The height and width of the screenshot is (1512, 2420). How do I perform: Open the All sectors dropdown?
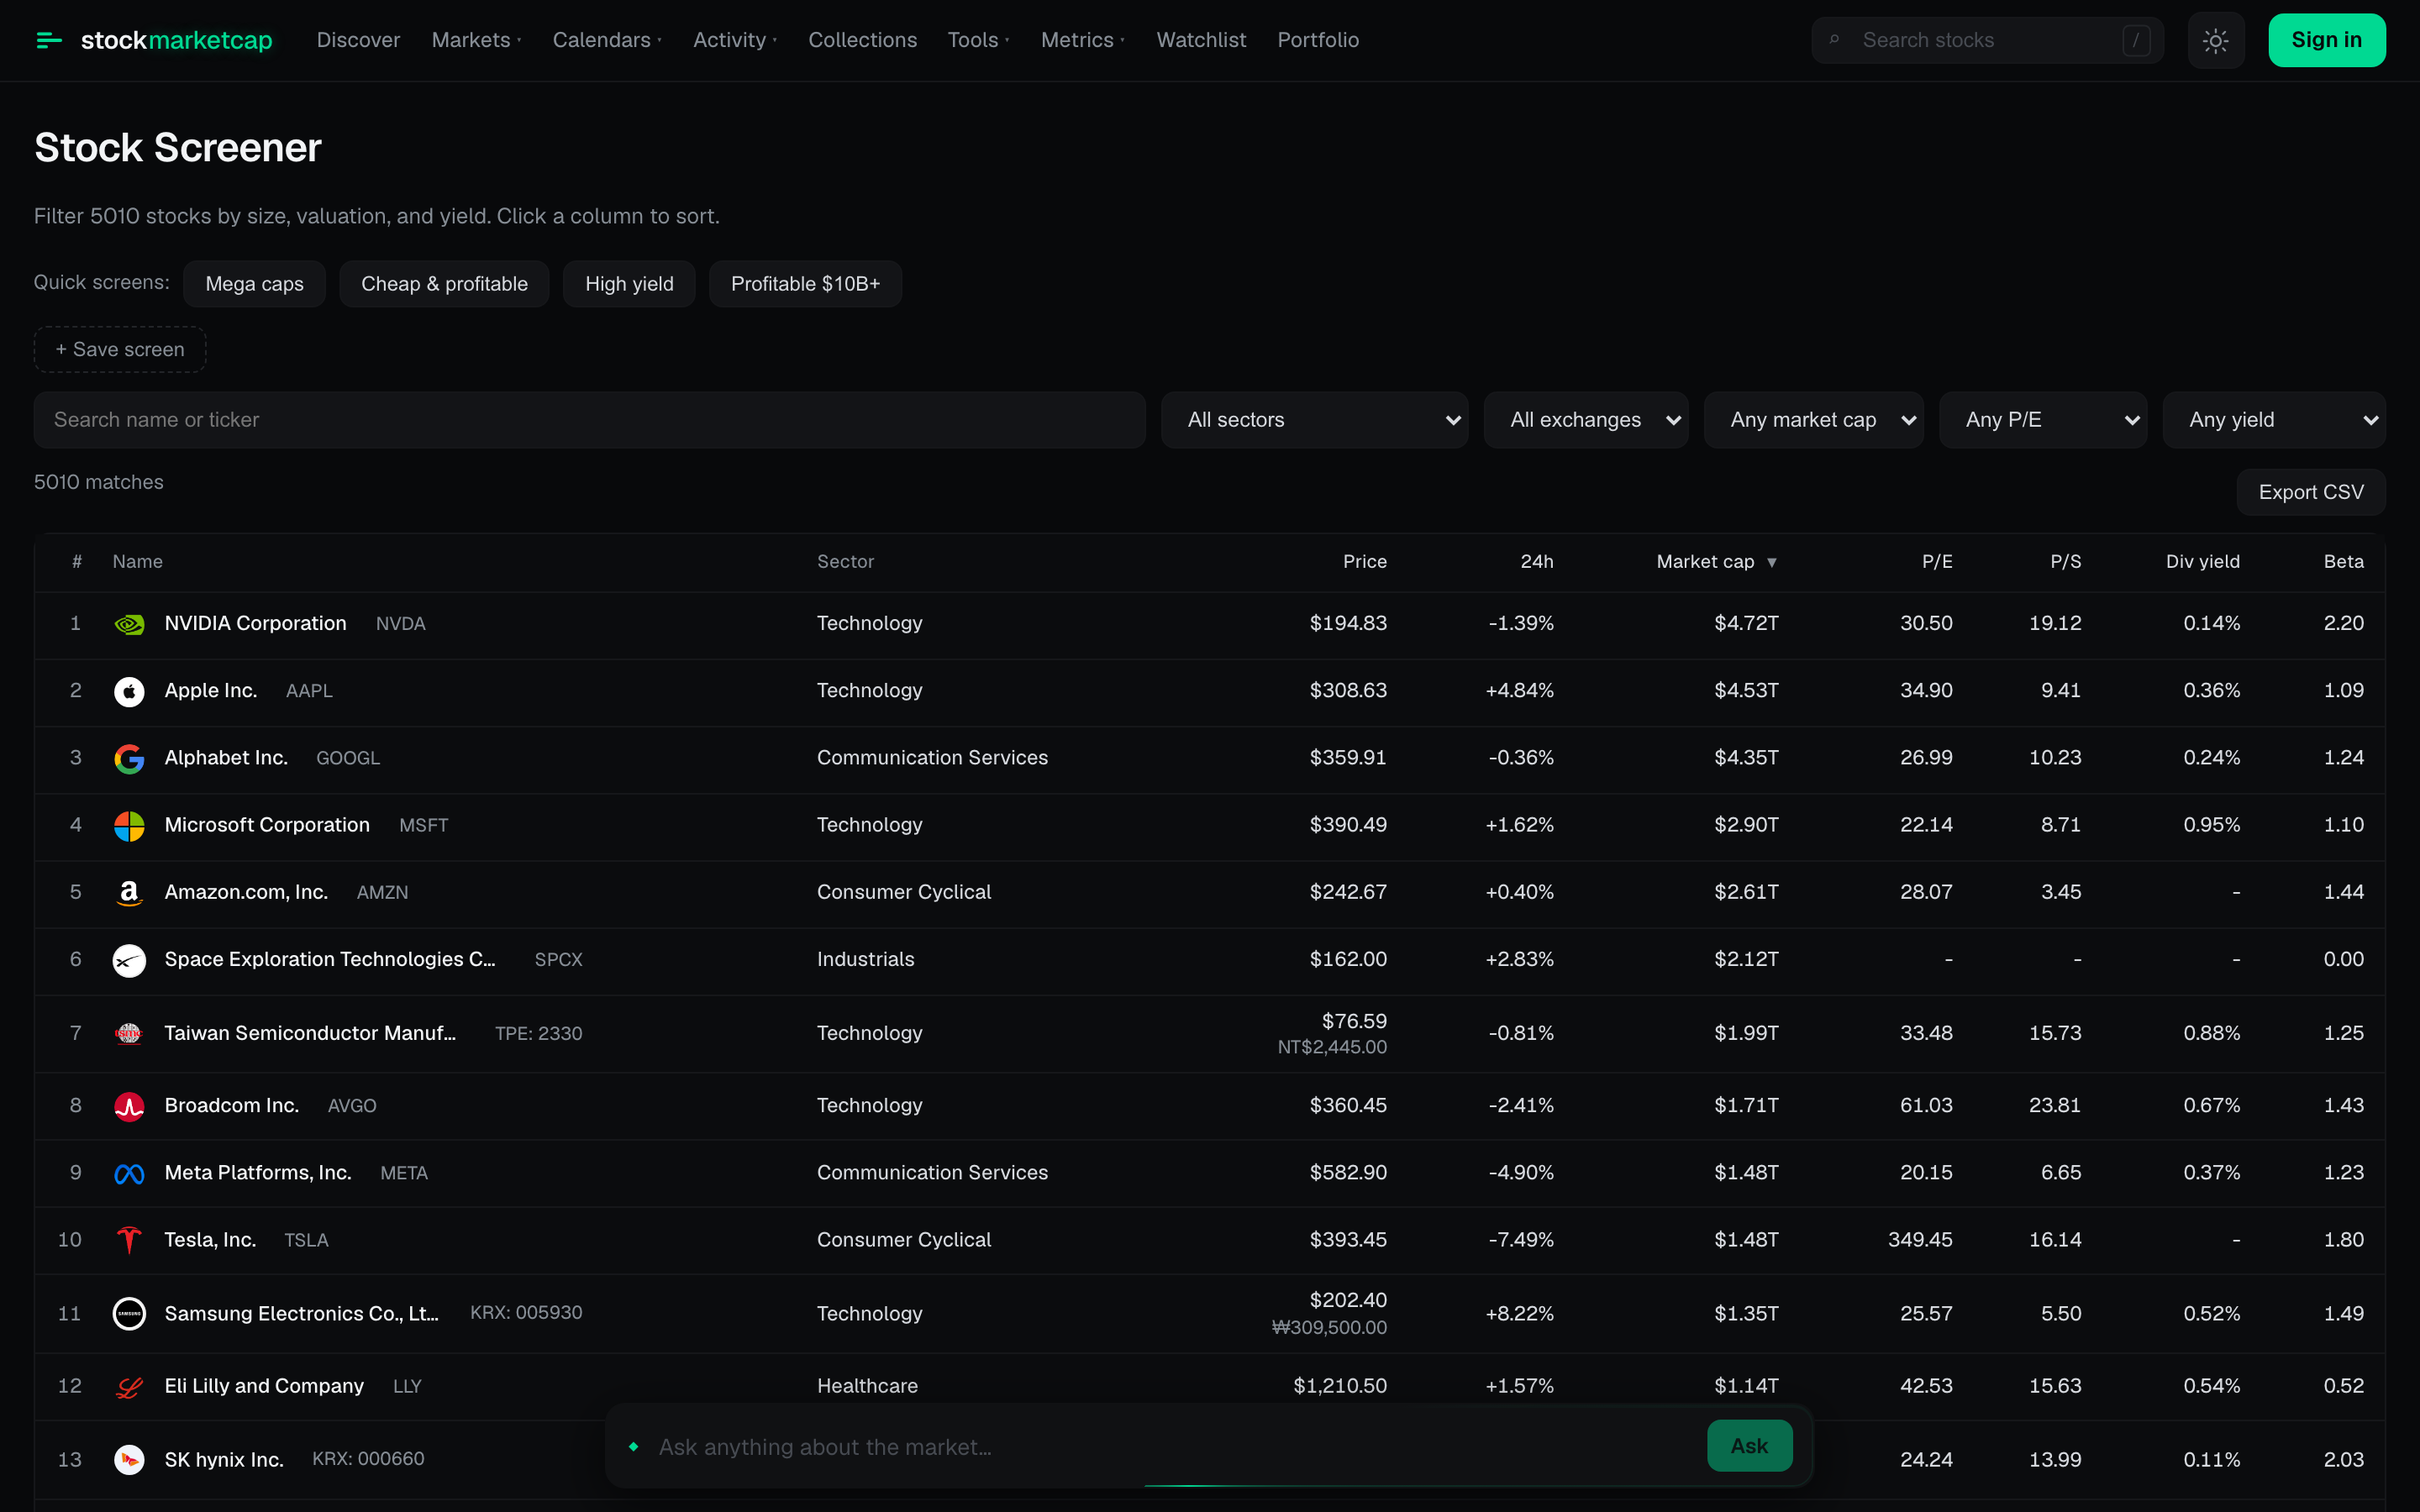click(1314, 420)
